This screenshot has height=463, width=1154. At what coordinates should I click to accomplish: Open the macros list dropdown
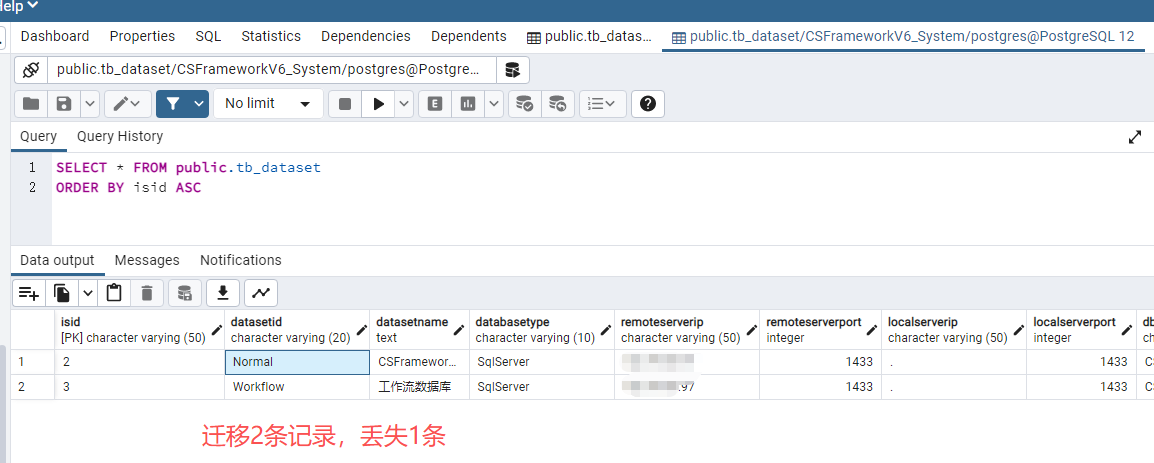click(x=603, y=104)
